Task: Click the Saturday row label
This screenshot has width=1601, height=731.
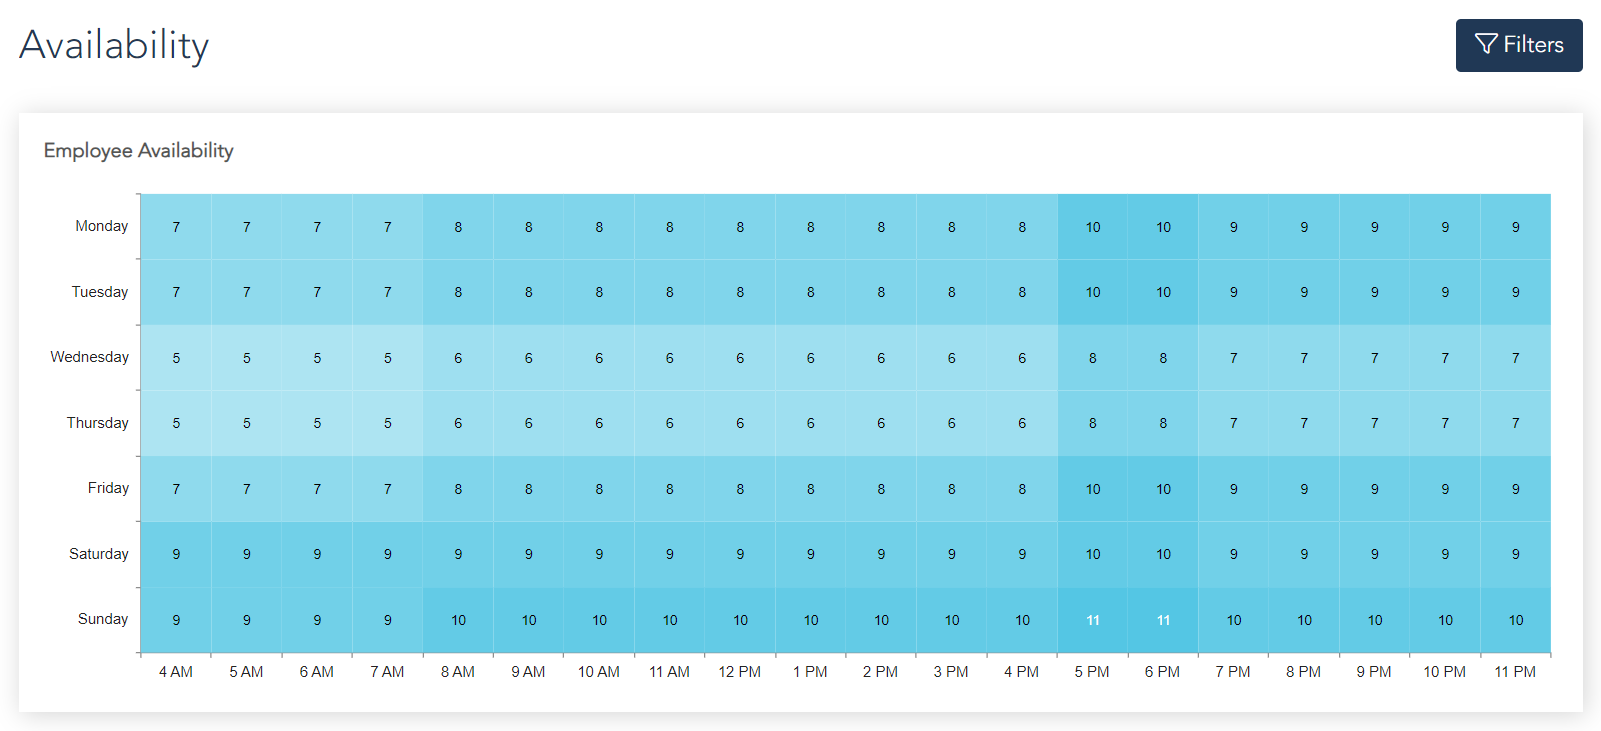Action: (99, 554)
